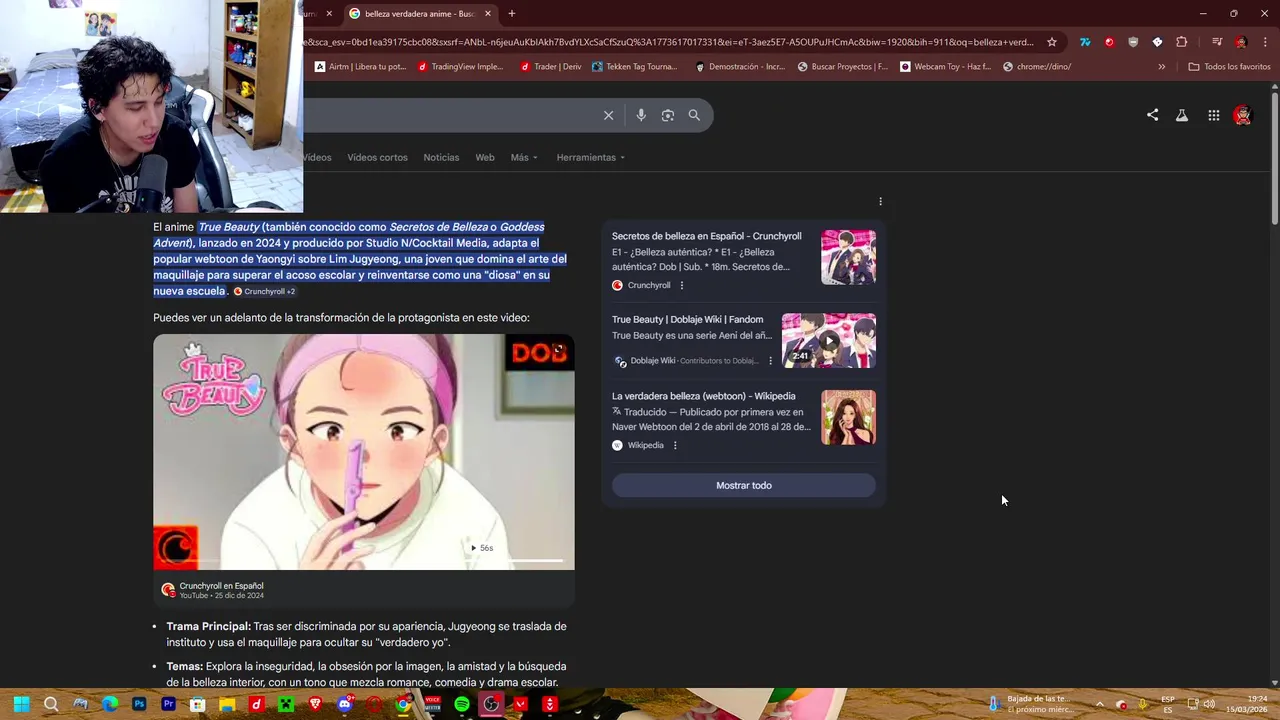Expand the Herramientas dropdown

(x=590, y=157)
